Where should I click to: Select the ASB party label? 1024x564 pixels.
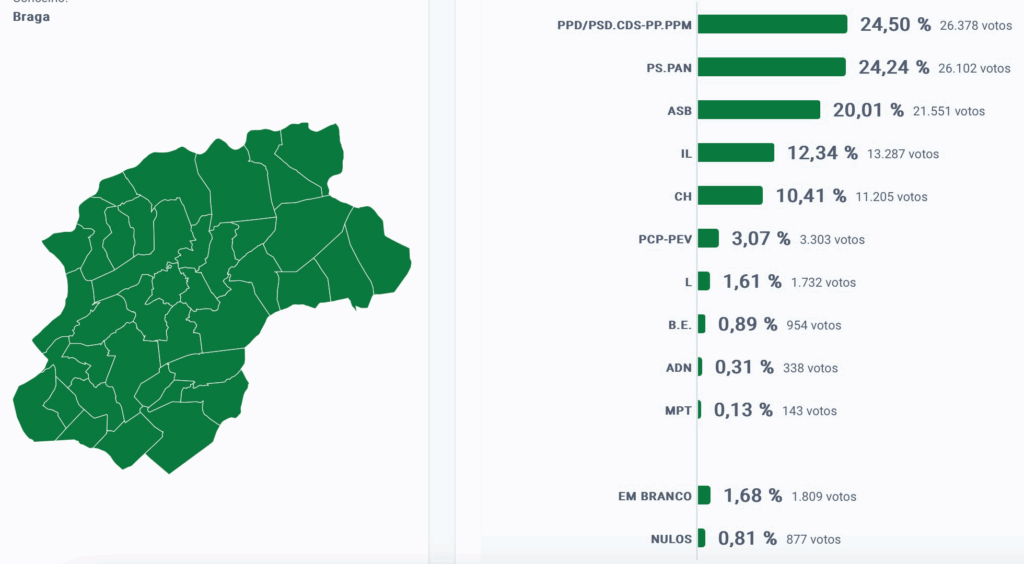[x=679, y=111]
